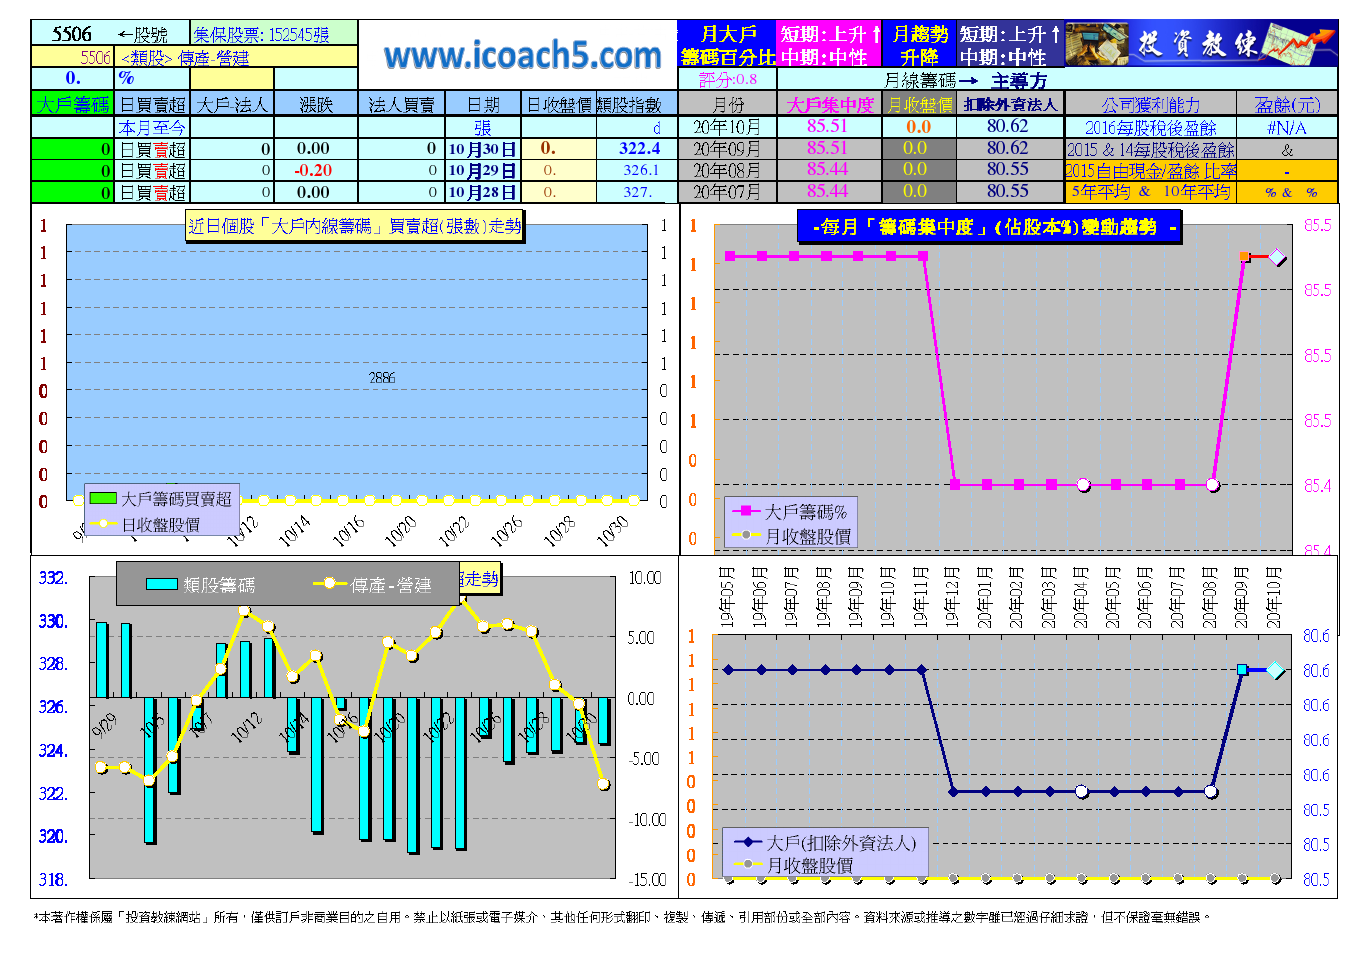Click the 2016每股稅後盈餘 cell

coord(1150,127)
